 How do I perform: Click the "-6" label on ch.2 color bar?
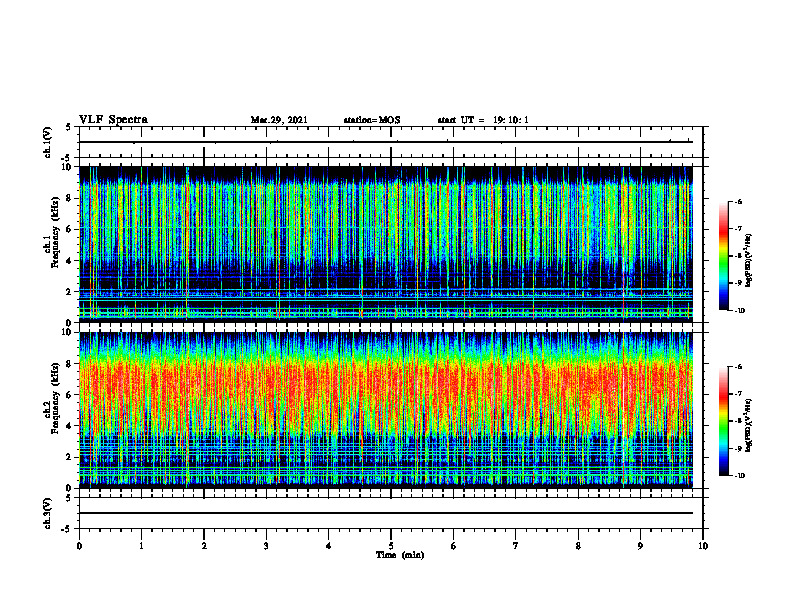pyautogui.click(x=738, y=367)
